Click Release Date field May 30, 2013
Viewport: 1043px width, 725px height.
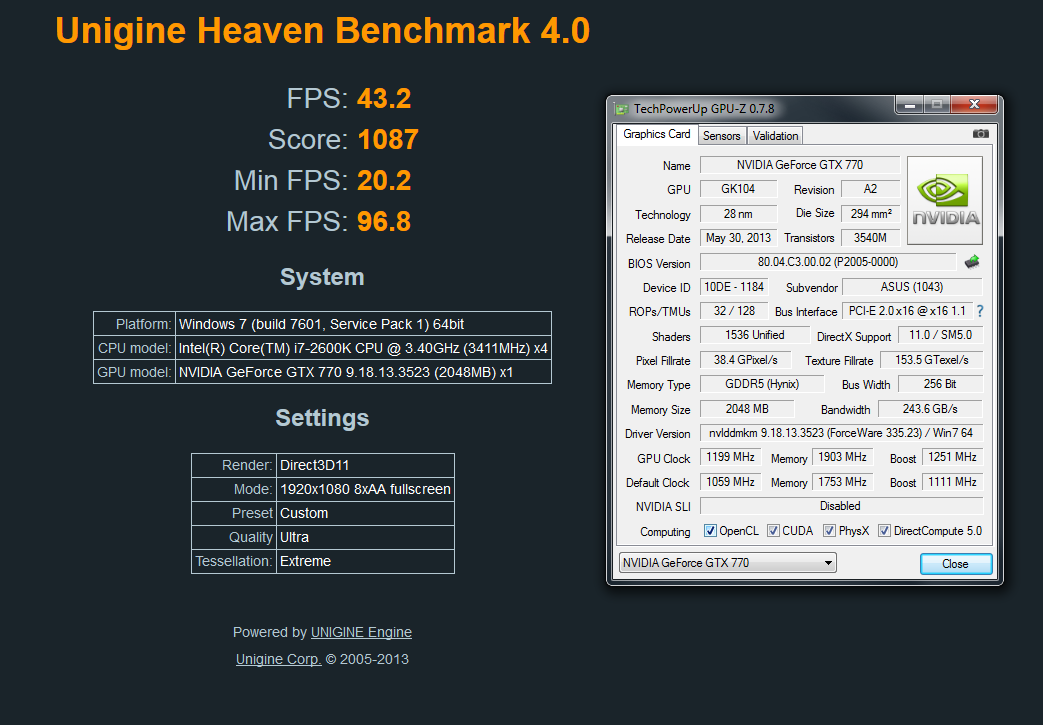(738, 238)
